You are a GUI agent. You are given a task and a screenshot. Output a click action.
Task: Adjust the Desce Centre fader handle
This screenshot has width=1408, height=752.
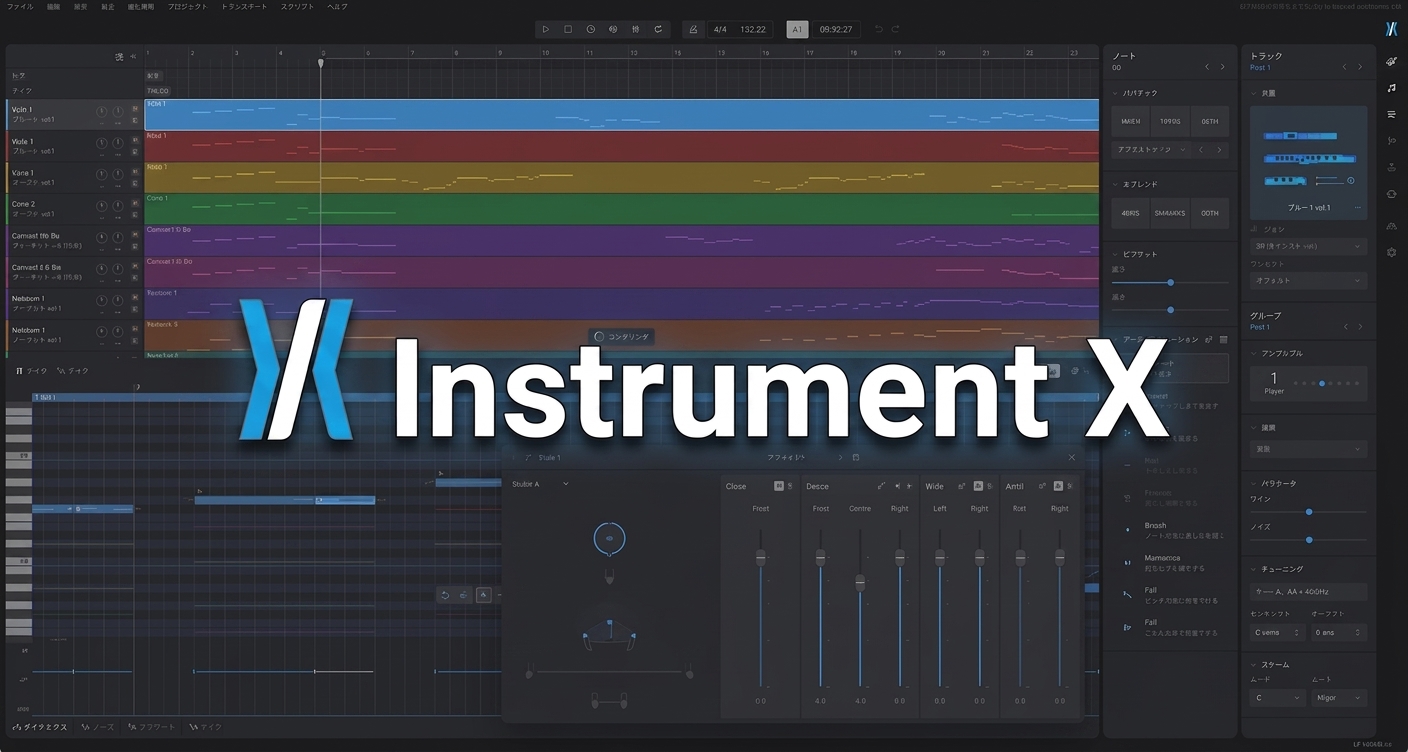[x=860, y=582]
